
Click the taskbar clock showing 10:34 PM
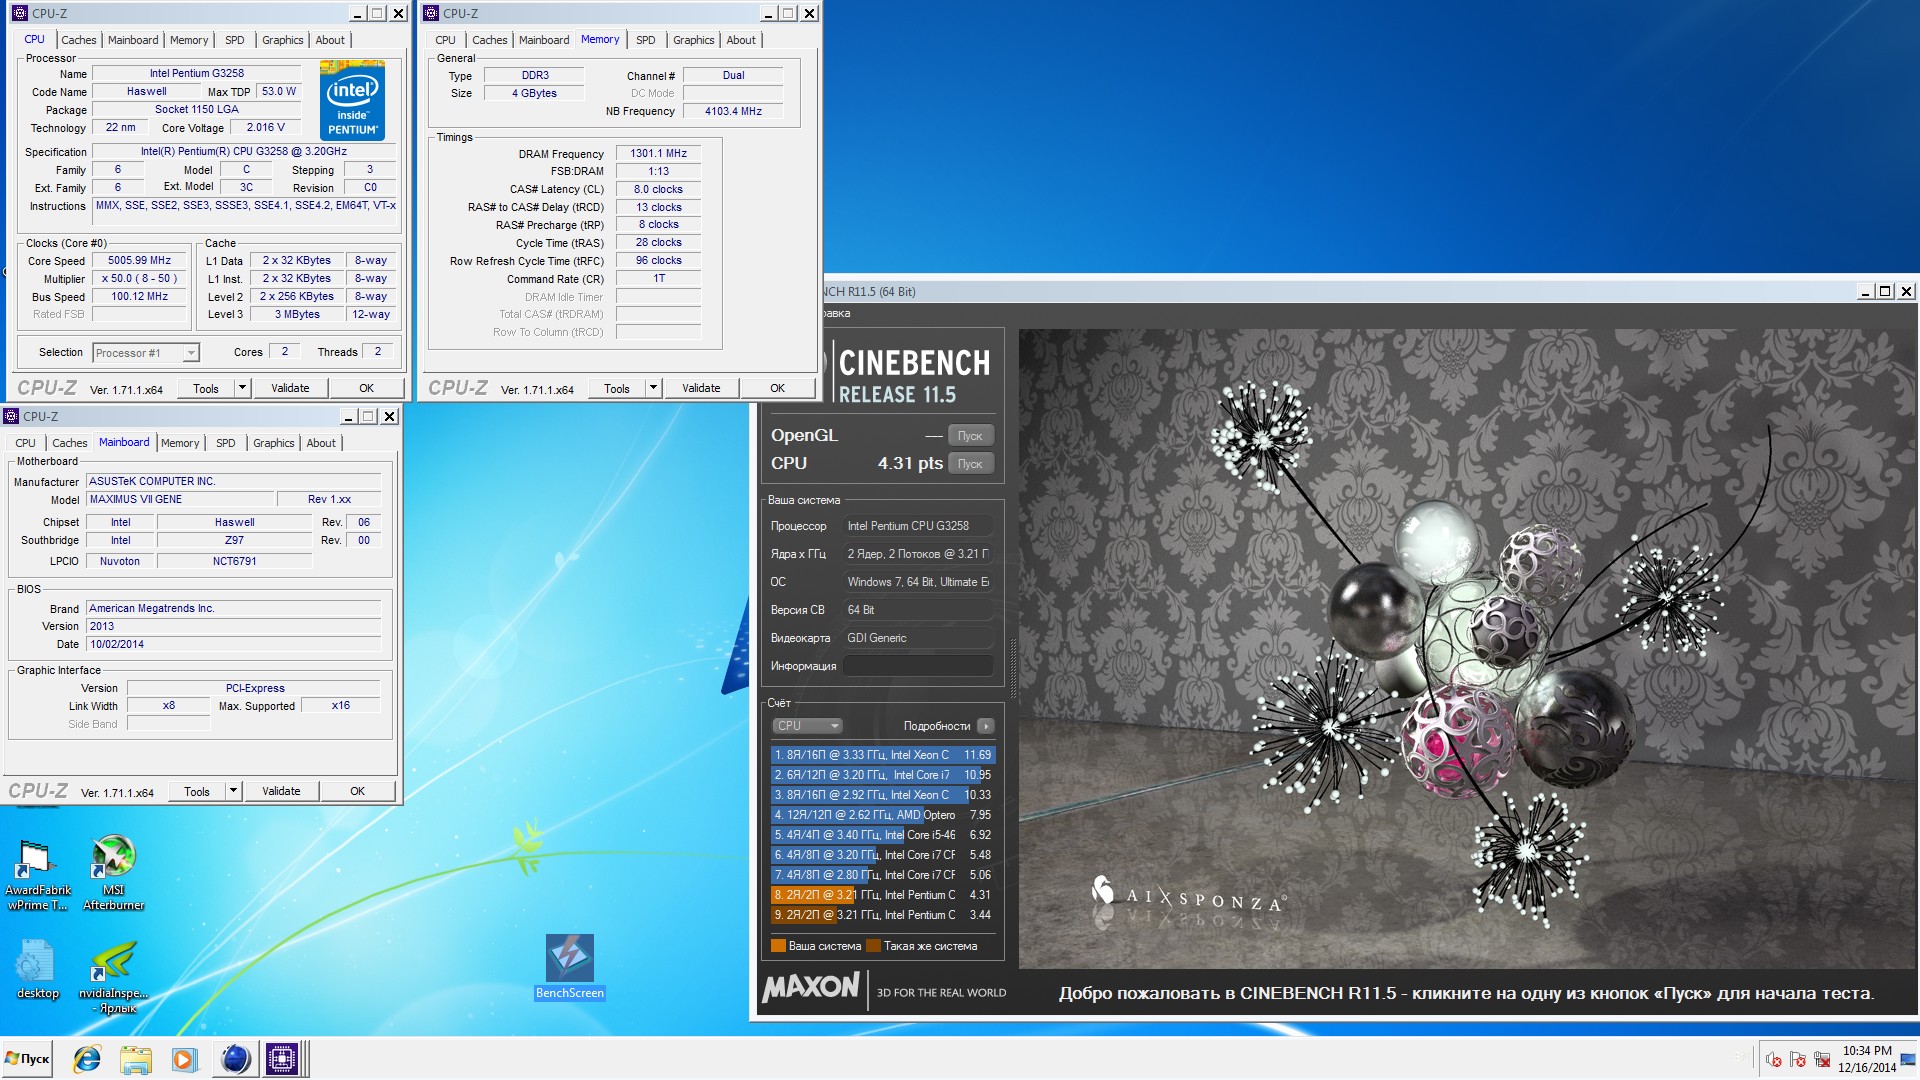(x=1867, y=1059)
